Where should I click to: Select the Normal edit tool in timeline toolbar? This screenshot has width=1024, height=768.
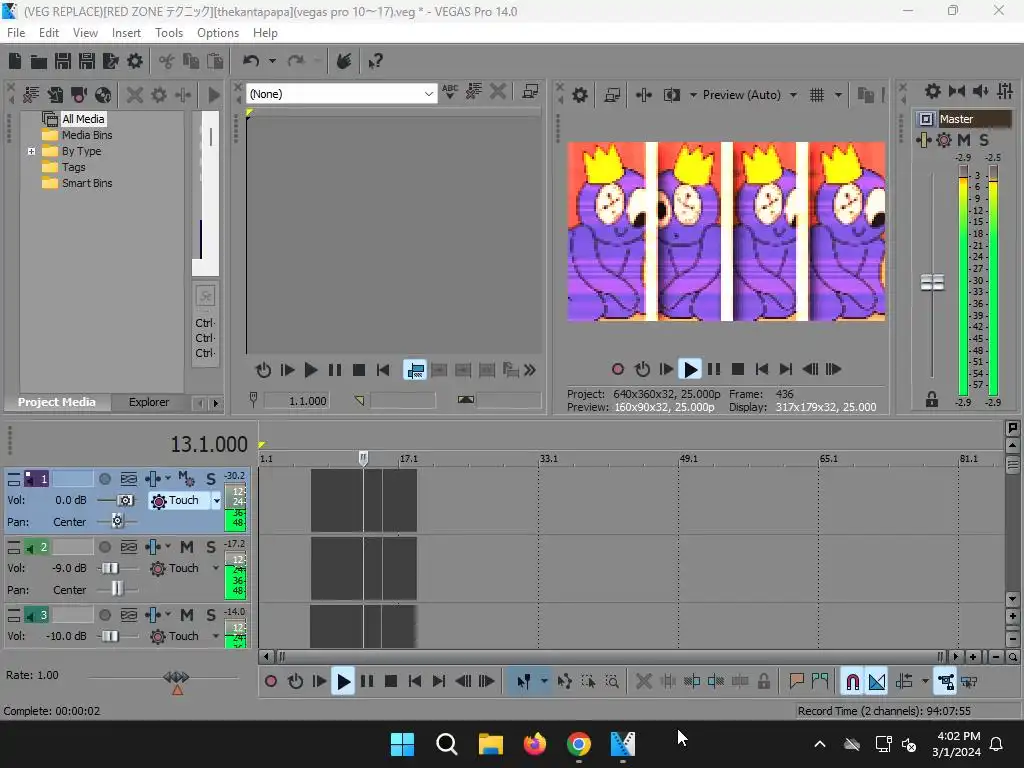524,682
